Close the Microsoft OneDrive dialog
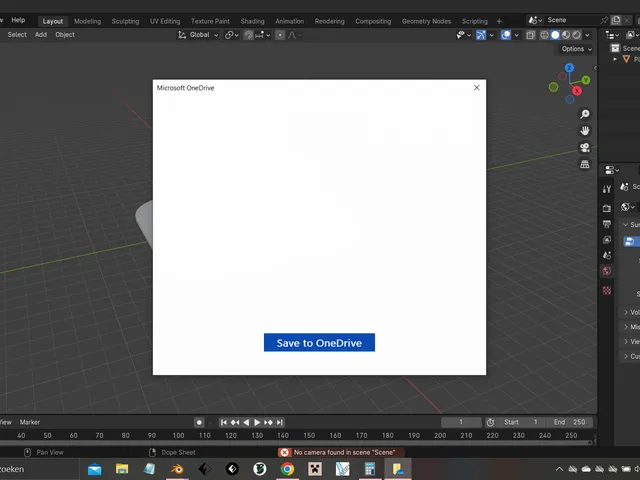640x480 pixels. click(476, 88)
